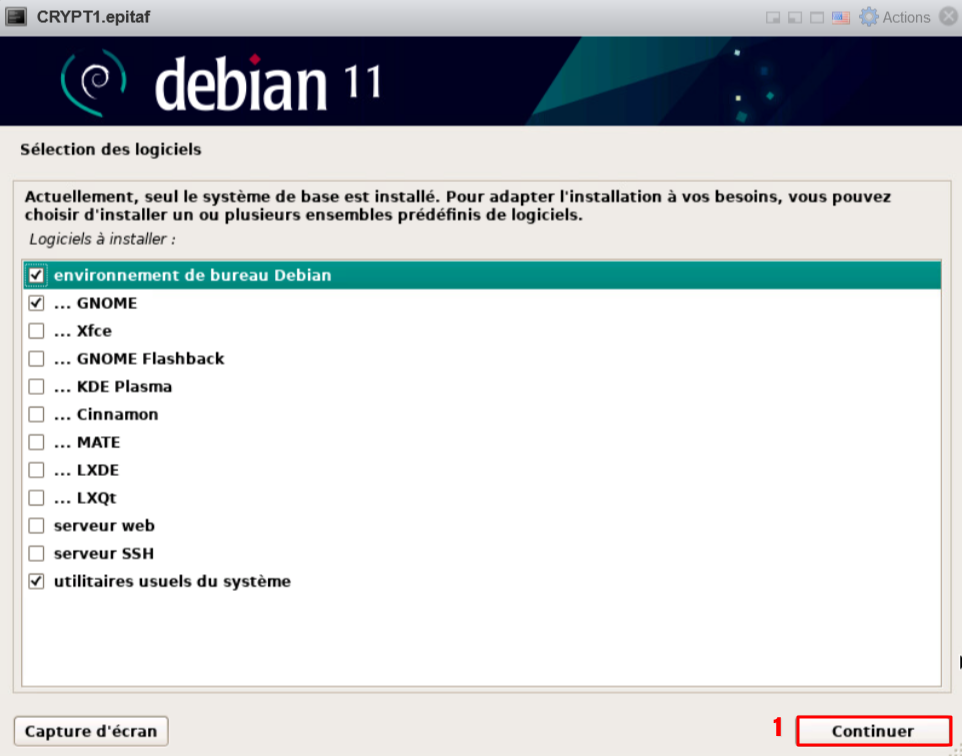Check the serveur SSH option
962x756 pixels.
tap(37, 553)
